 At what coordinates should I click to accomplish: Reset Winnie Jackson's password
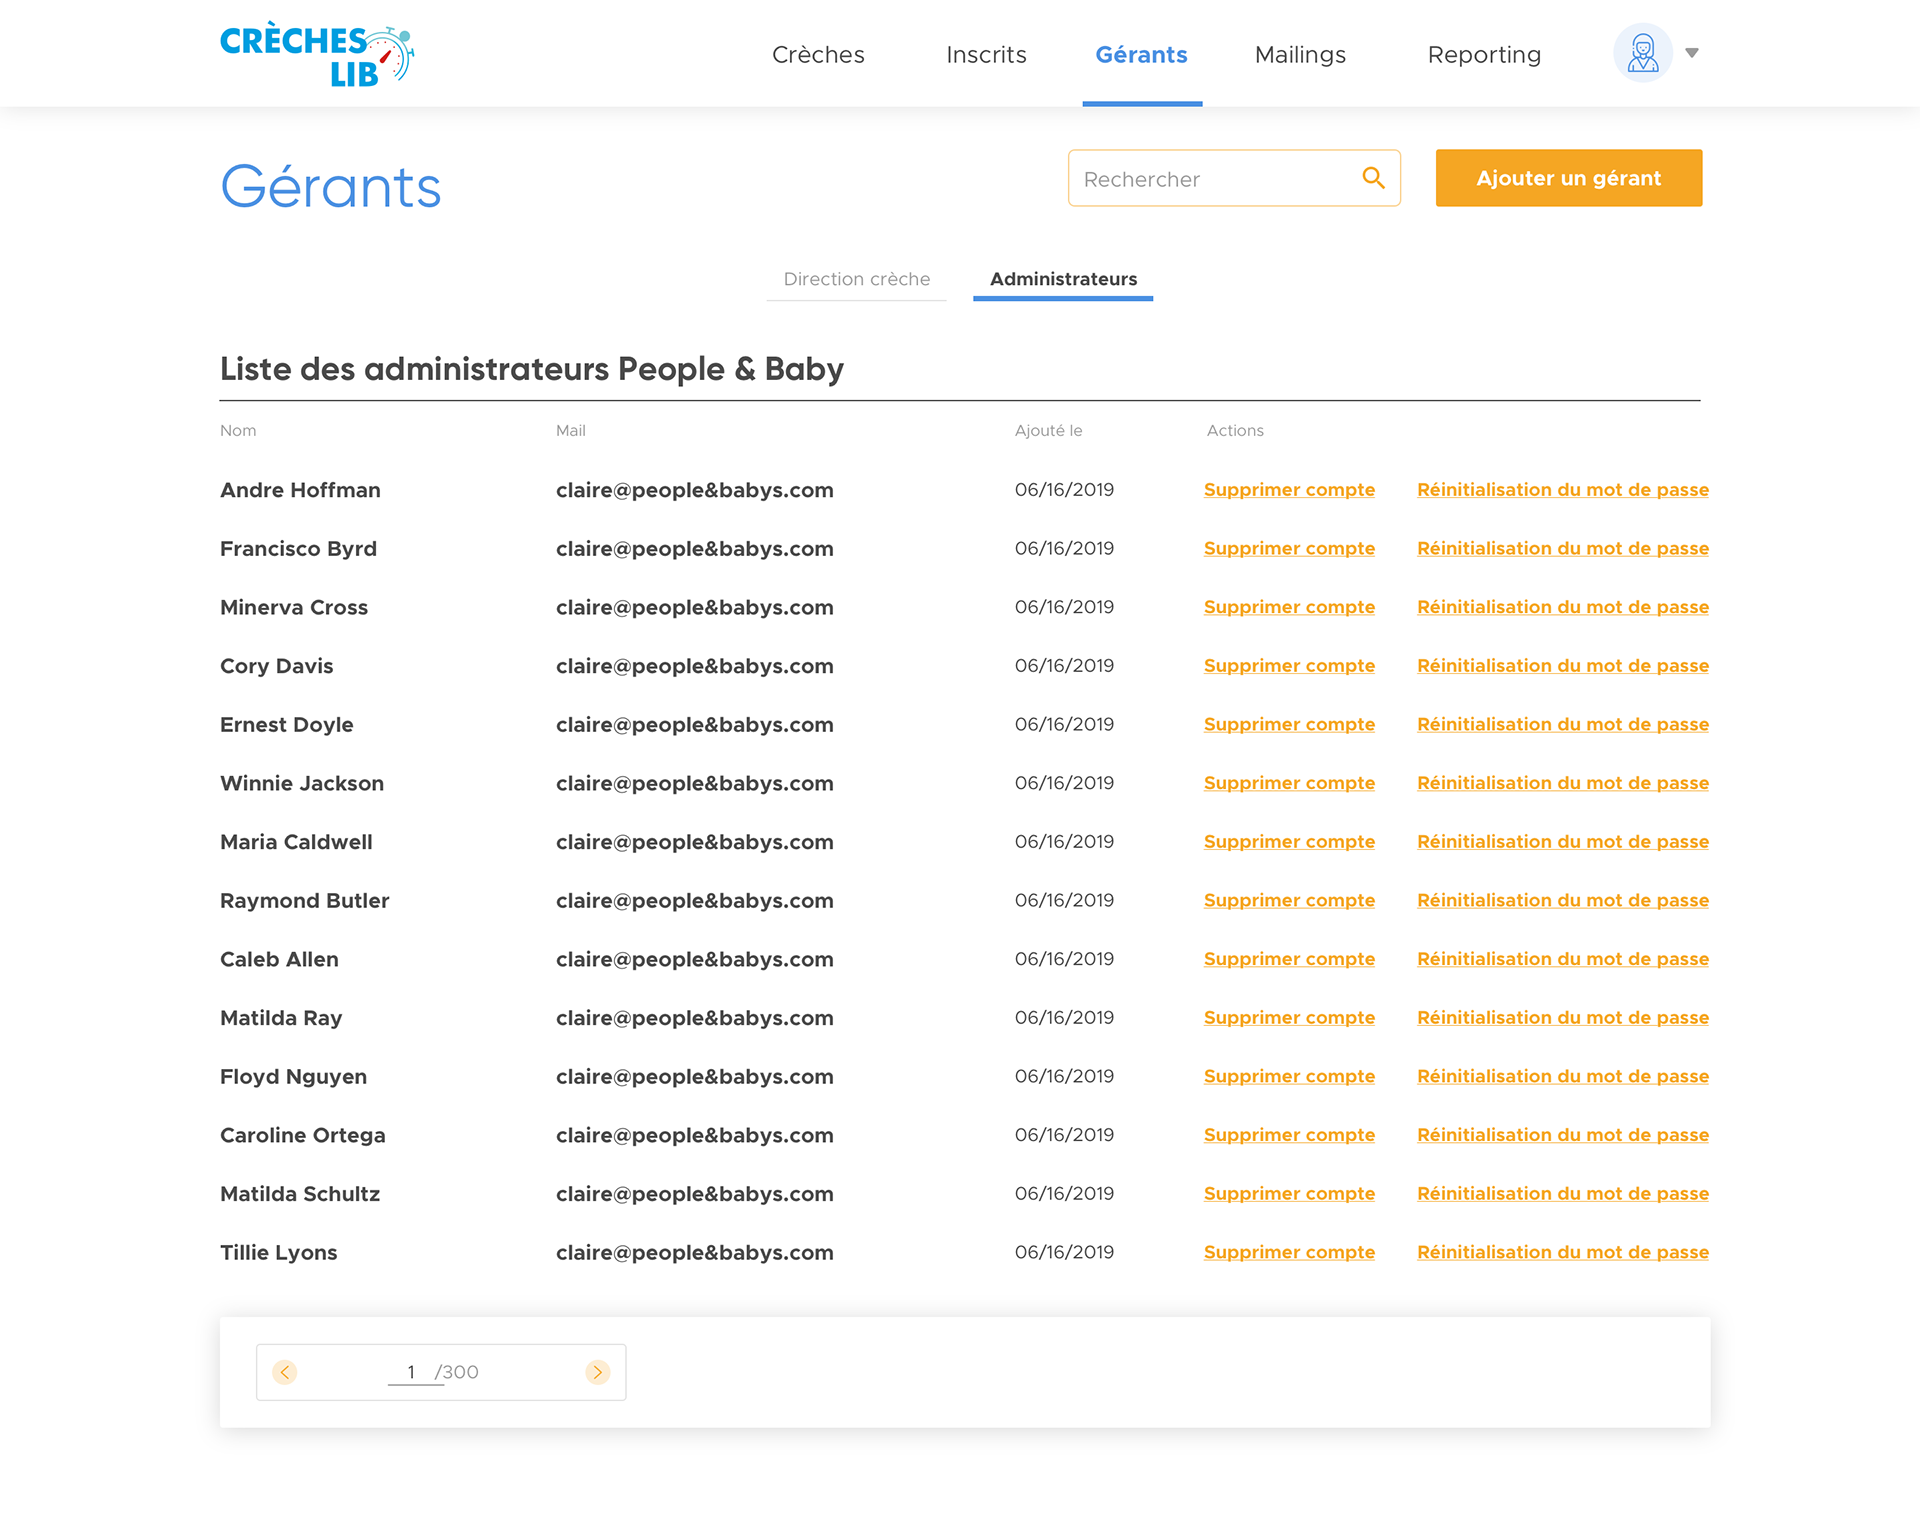[x=1563, y=783]
